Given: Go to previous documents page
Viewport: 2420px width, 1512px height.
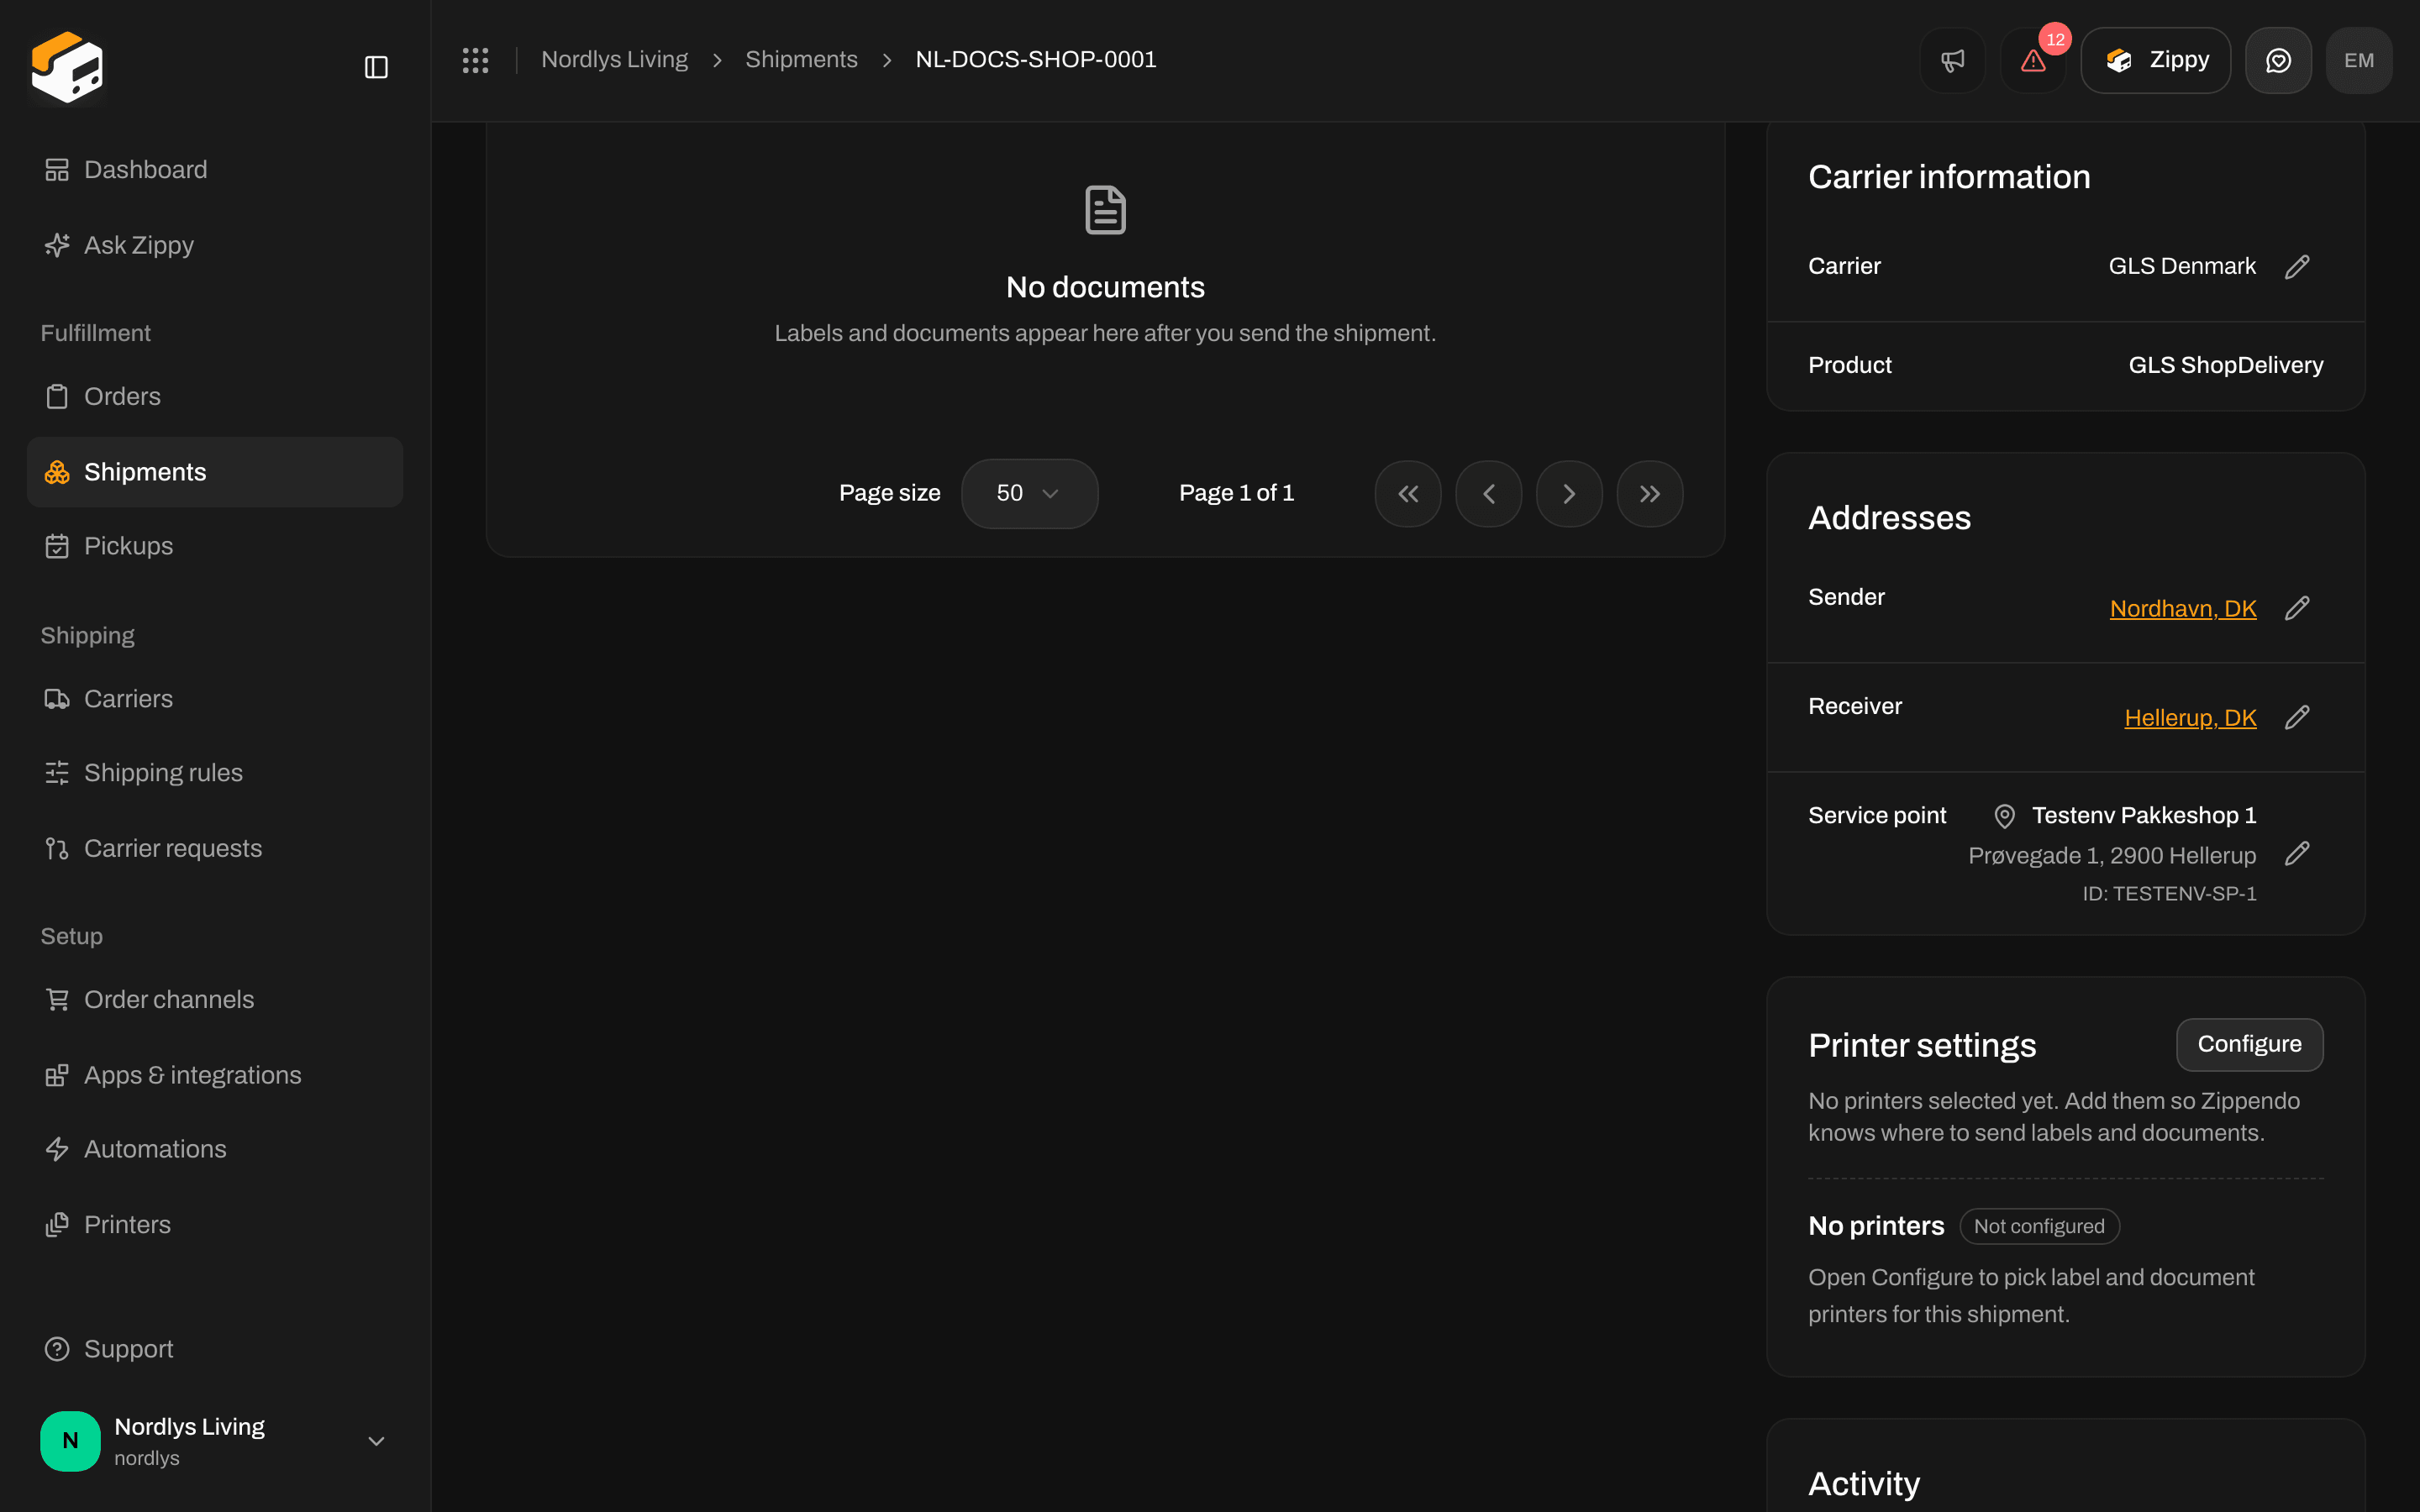Looking at the screenshot, I should tap(1488, 494).
